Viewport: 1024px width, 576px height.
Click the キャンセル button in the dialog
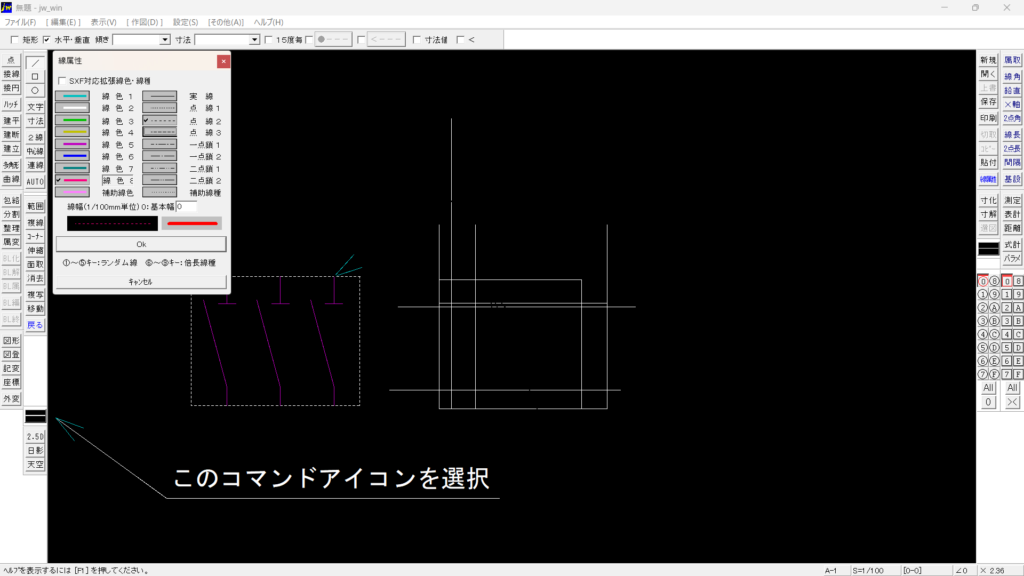point(140,282)
